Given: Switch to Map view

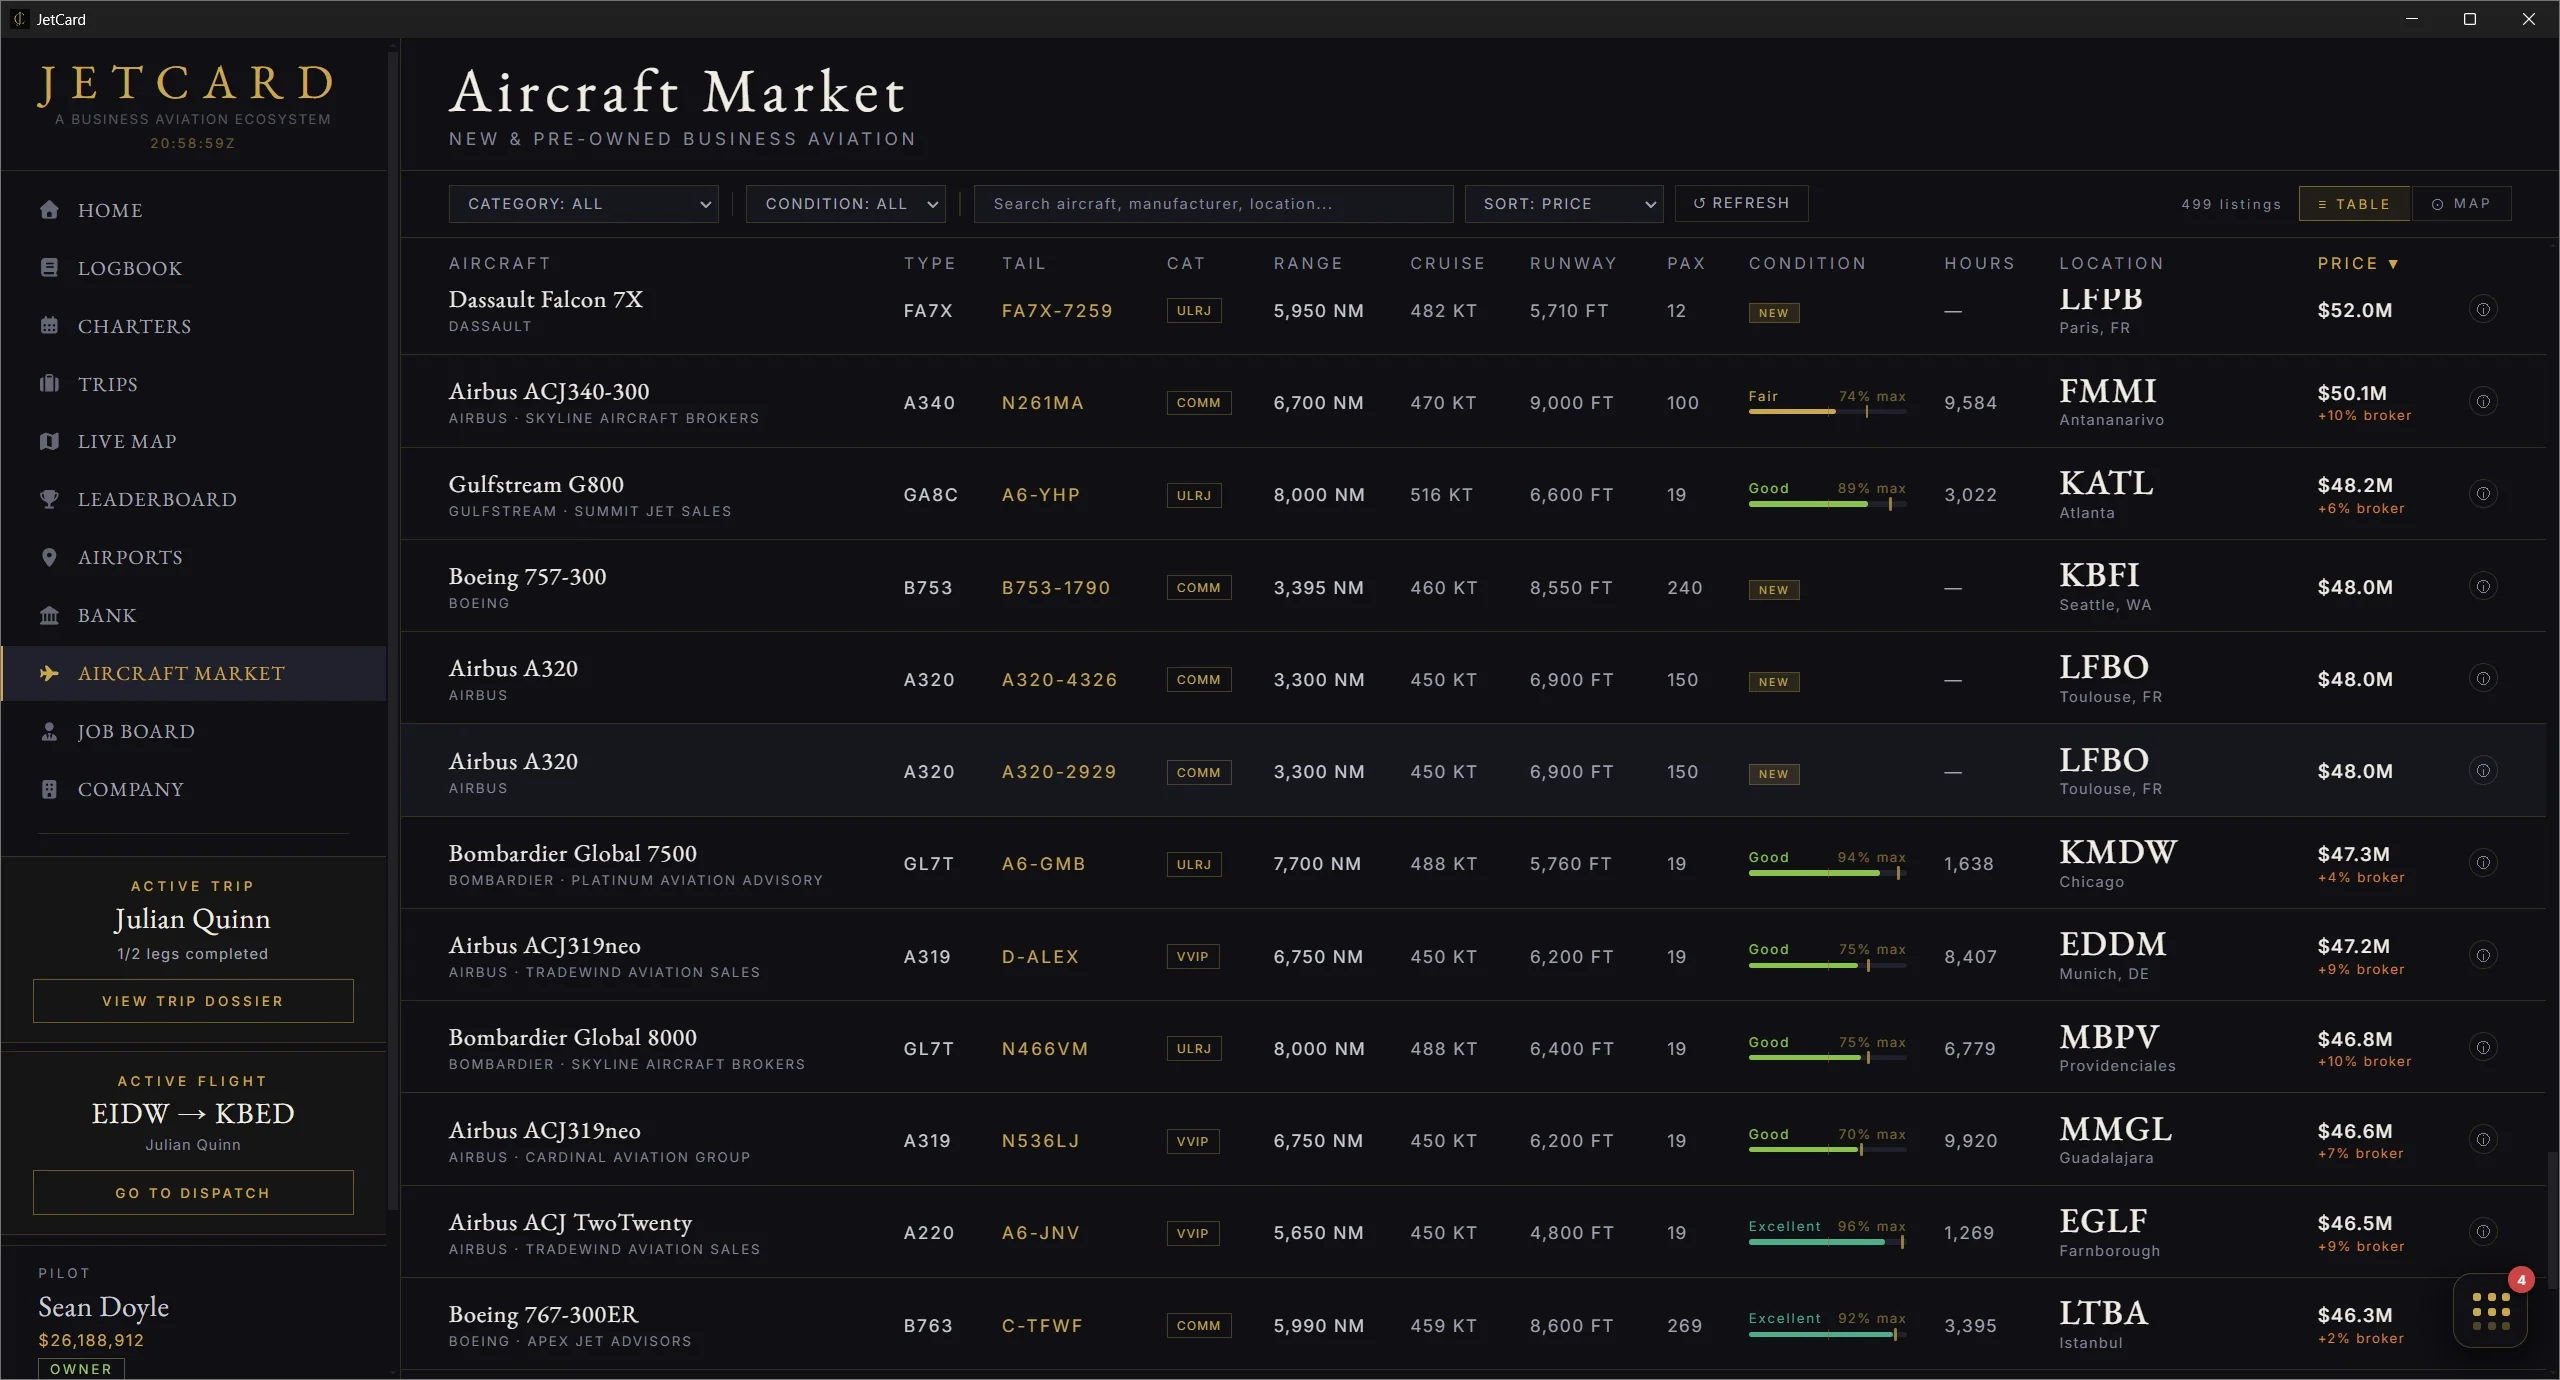Looking at the screenshot, I should click(2461, 204).
